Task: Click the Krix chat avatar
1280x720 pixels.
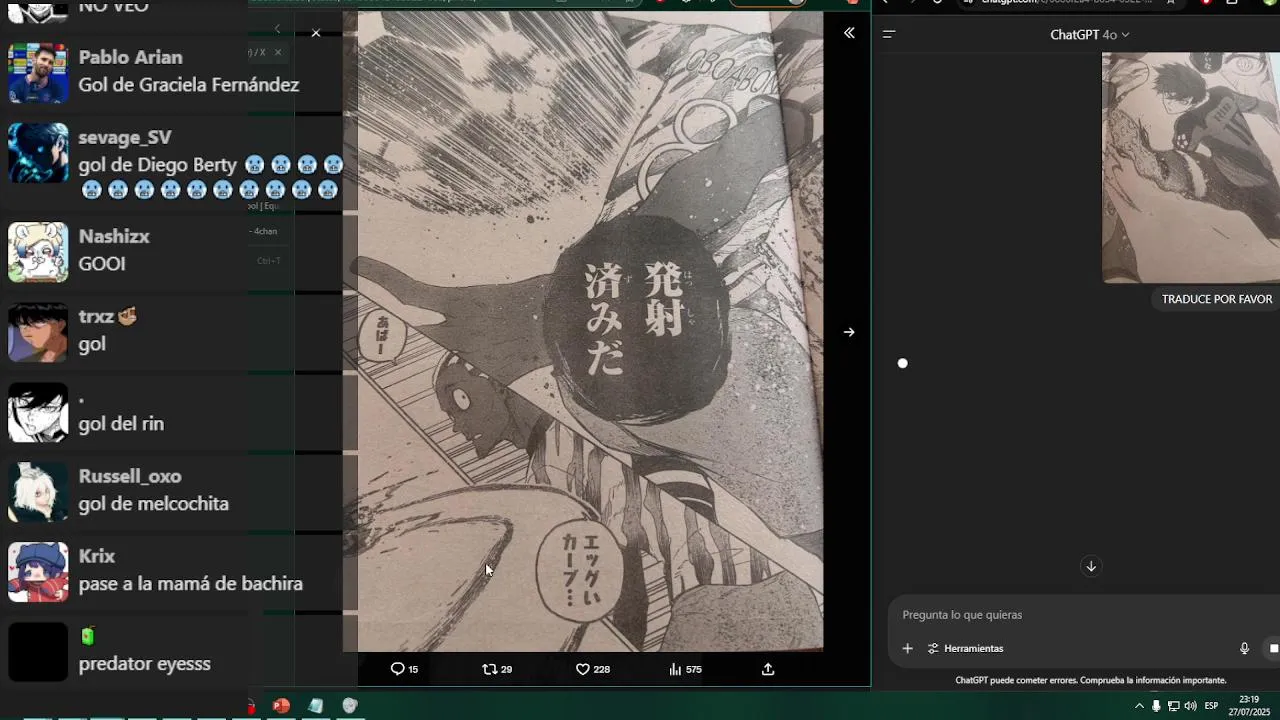Action: (38, 572)
